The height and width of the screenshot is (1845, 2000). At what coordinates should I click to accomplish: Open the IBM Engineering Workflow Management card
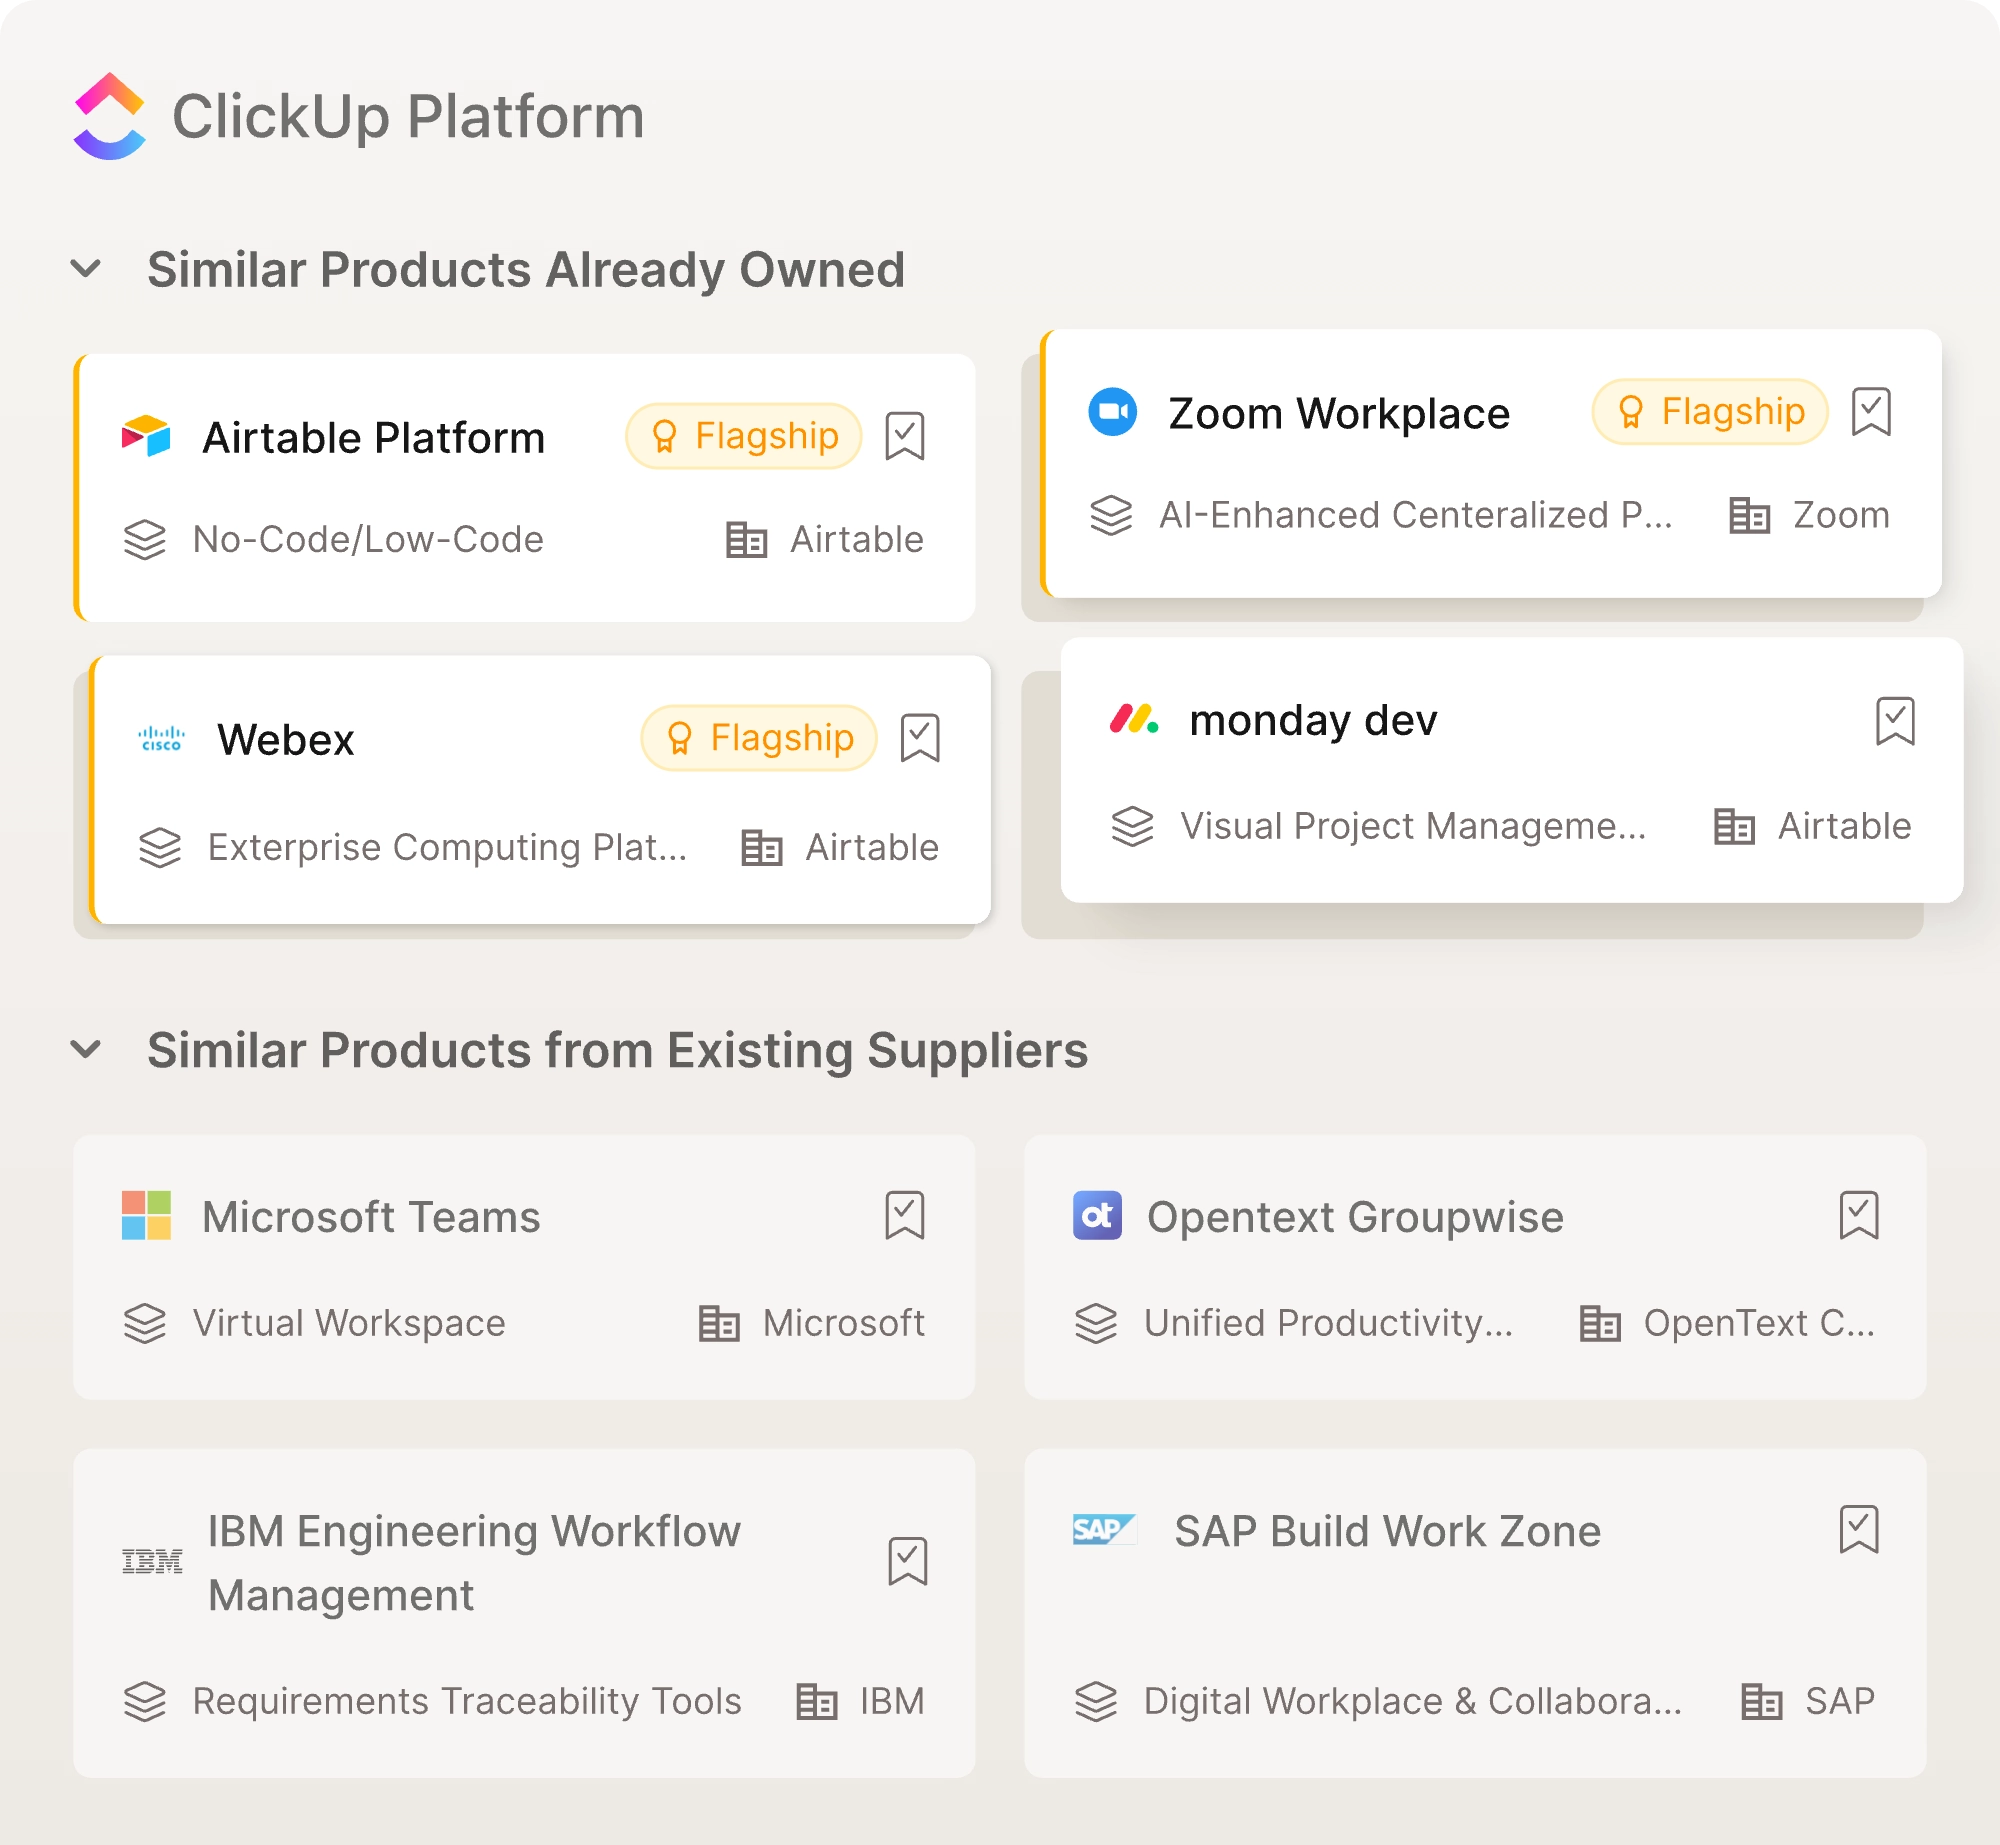point(473,1560)
